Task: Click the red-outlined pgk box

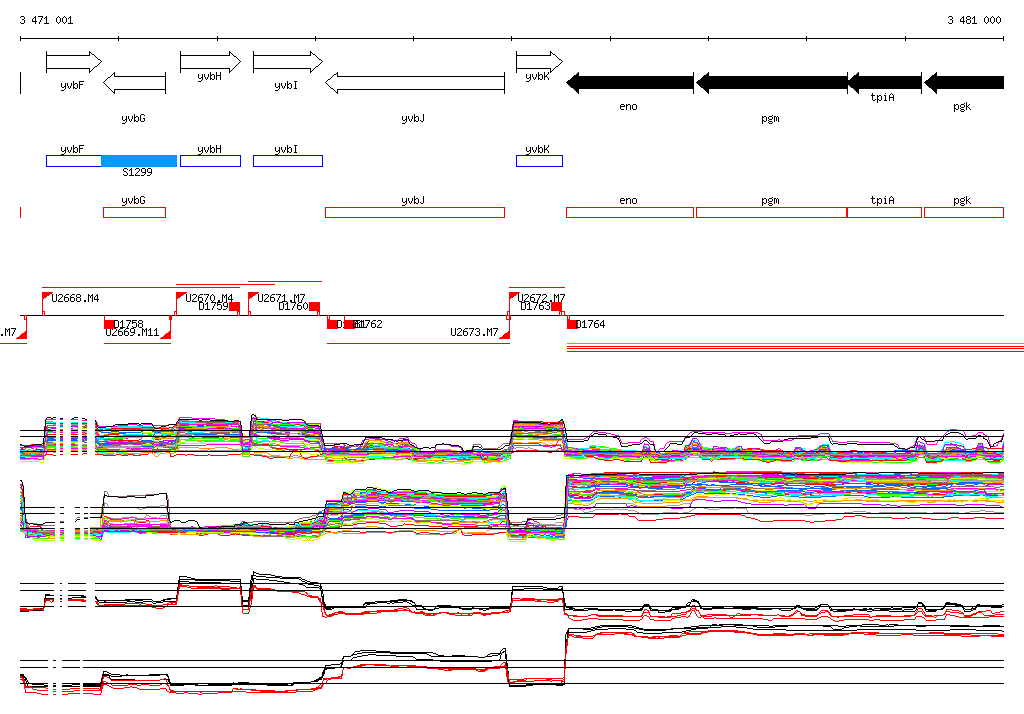Action: [964, 212]
